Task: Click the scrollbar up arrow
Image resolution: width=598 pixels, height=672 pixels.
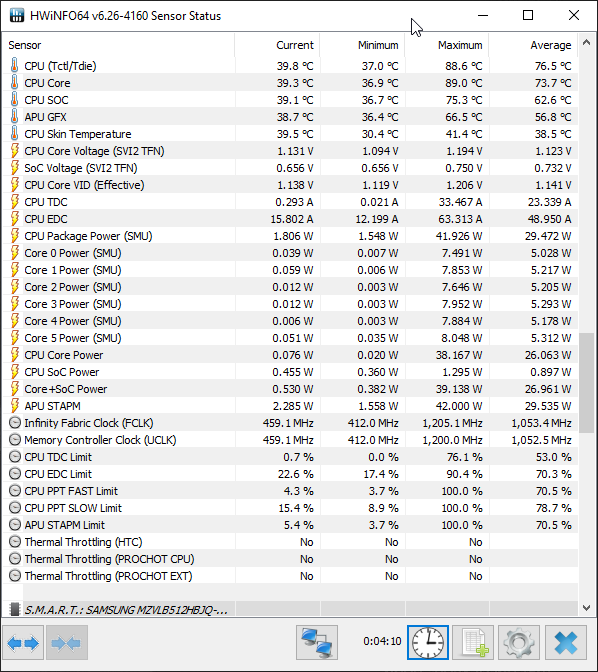Action: point(586,42)
